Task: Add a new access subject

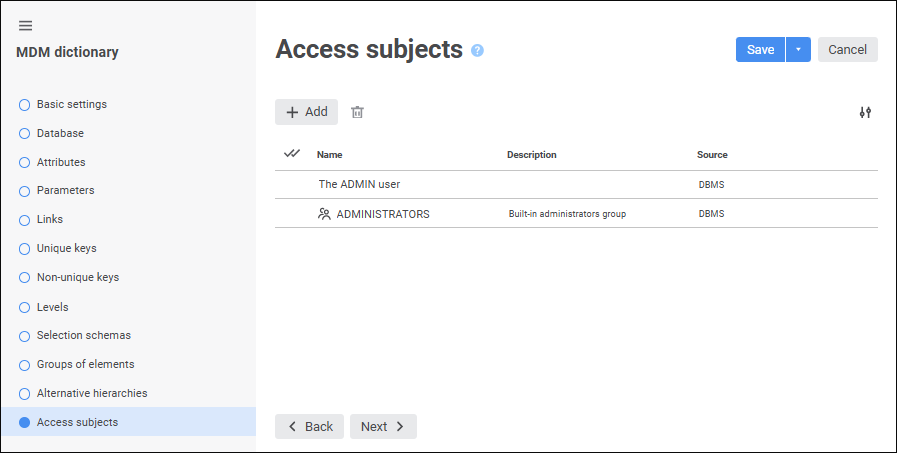Action: 306,112
